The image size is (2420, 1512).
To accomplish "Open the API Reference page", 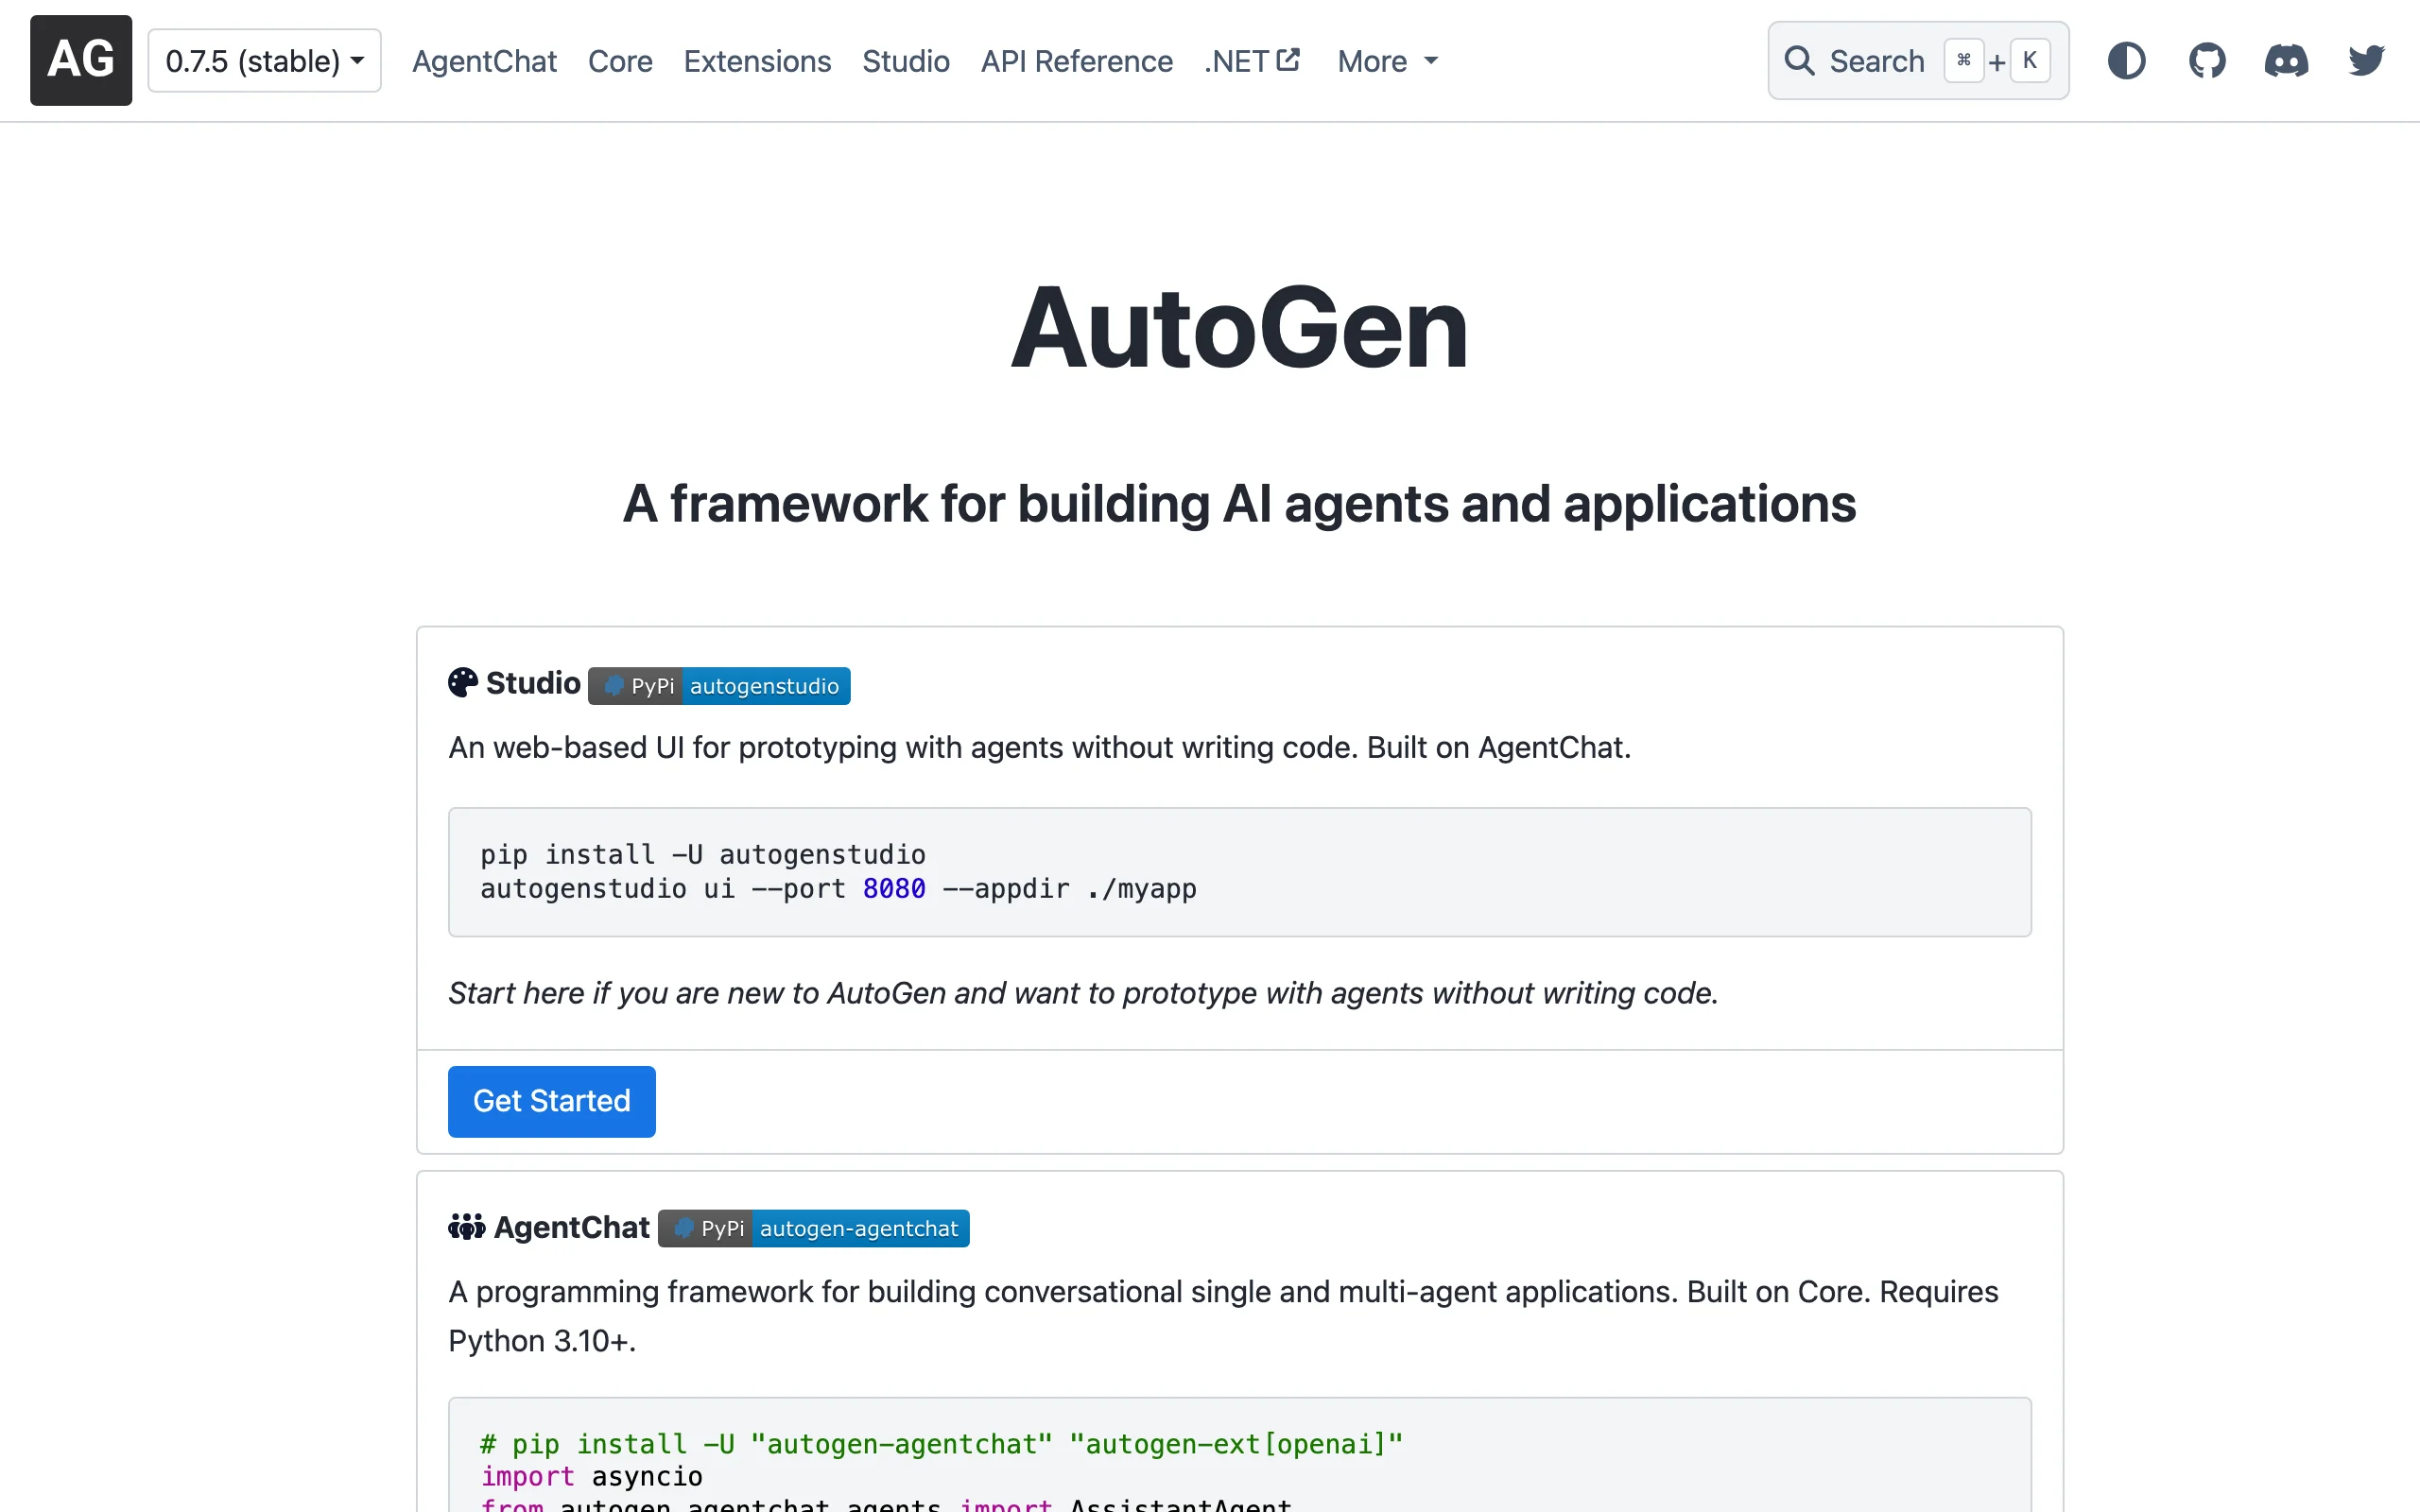I will [1076, 61].
